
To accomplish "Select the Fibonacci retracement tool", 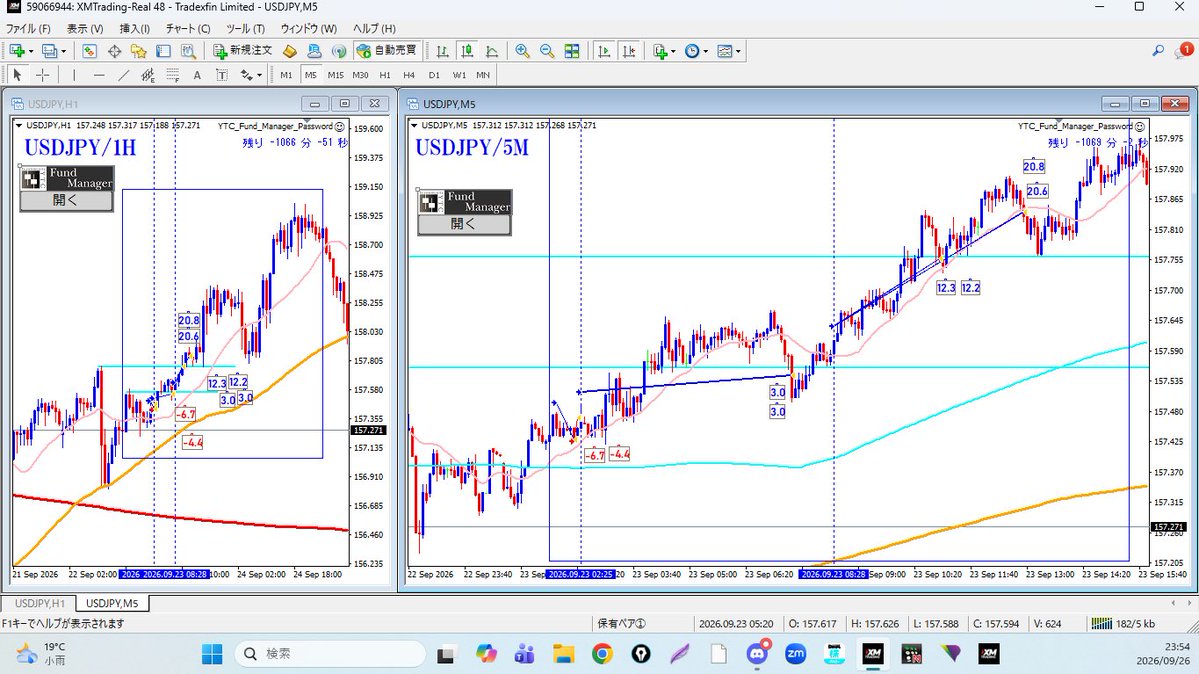I will point(173,75).
